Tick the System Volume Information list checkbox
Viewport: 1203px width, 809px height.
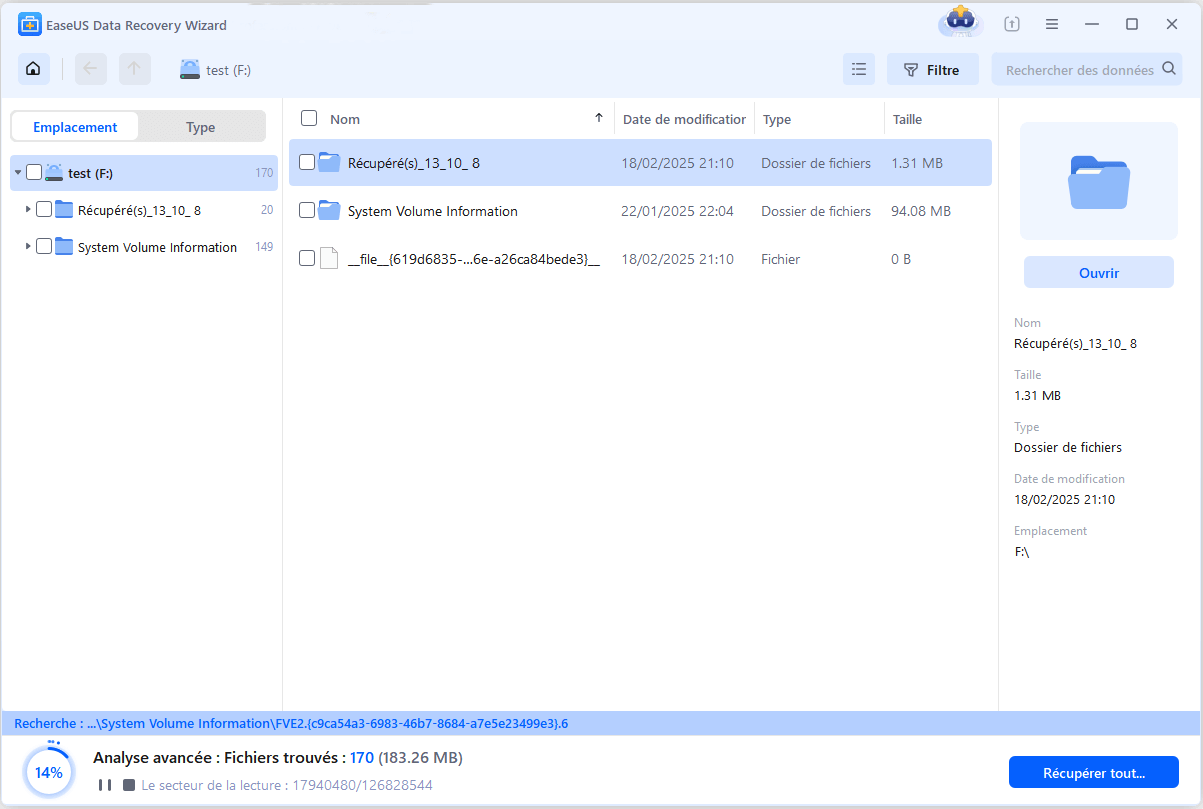pyautogui.click(x=307, y=211)
